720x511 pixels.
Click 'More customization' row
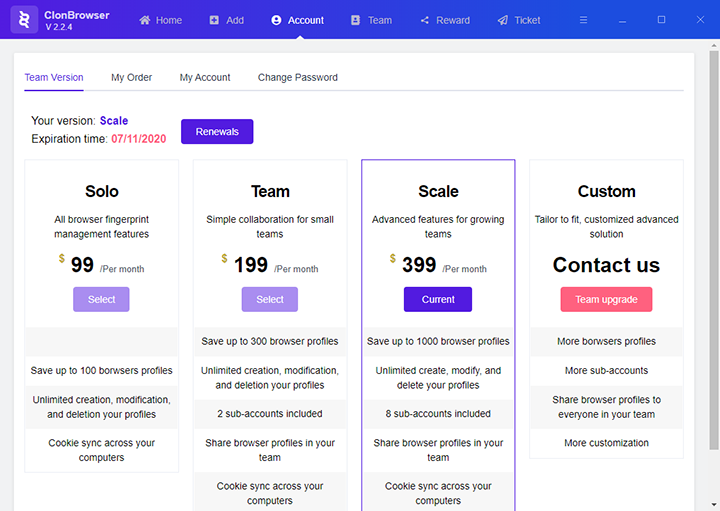(x=606, y=443)
